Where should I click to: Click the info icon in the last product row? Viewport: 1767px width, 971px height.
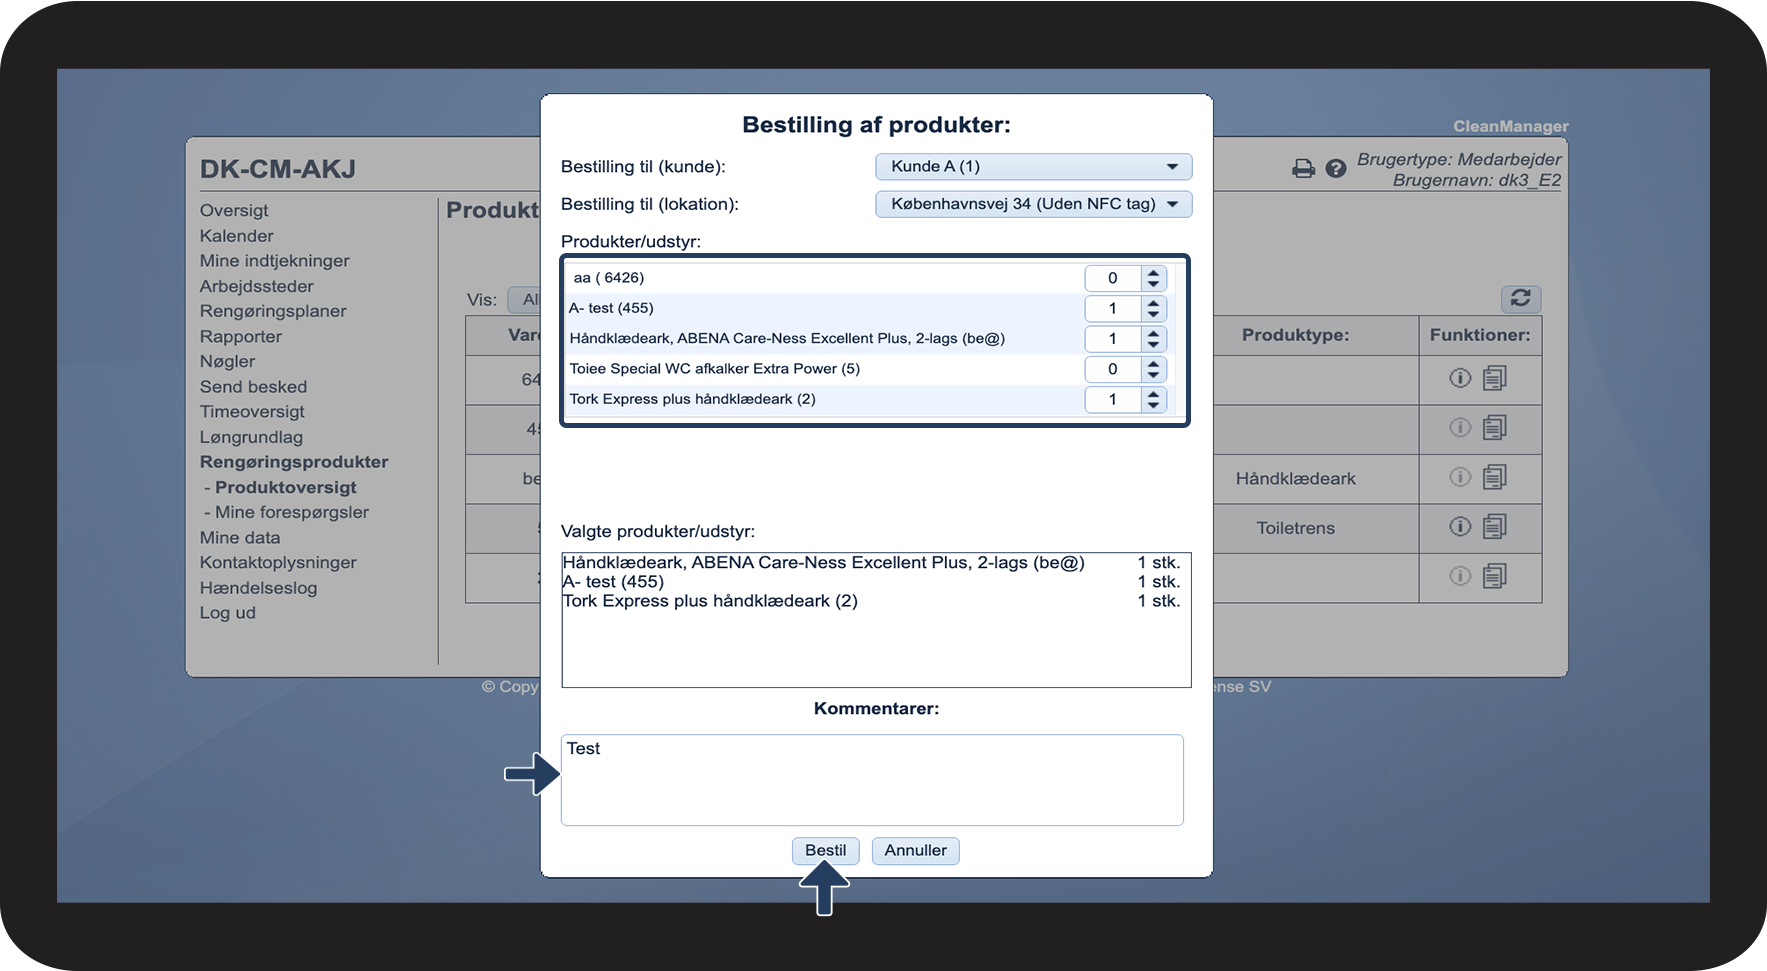(1460, 576)
